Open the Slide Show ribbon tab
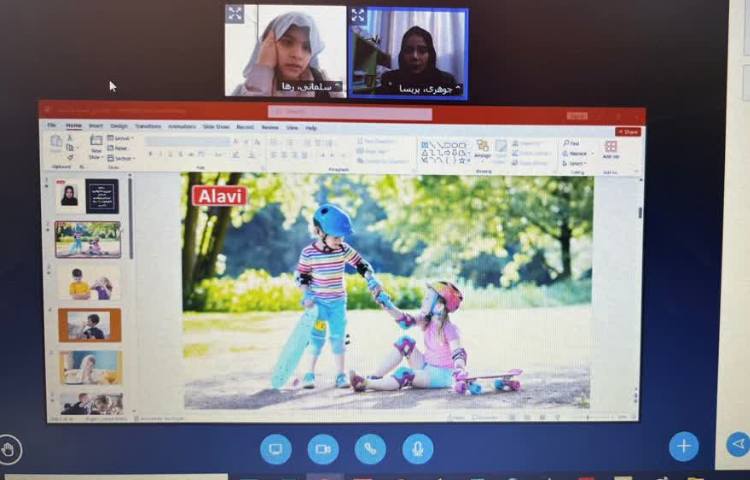The width and height of the screenshot is (750, 480). (x=216, y=127)
